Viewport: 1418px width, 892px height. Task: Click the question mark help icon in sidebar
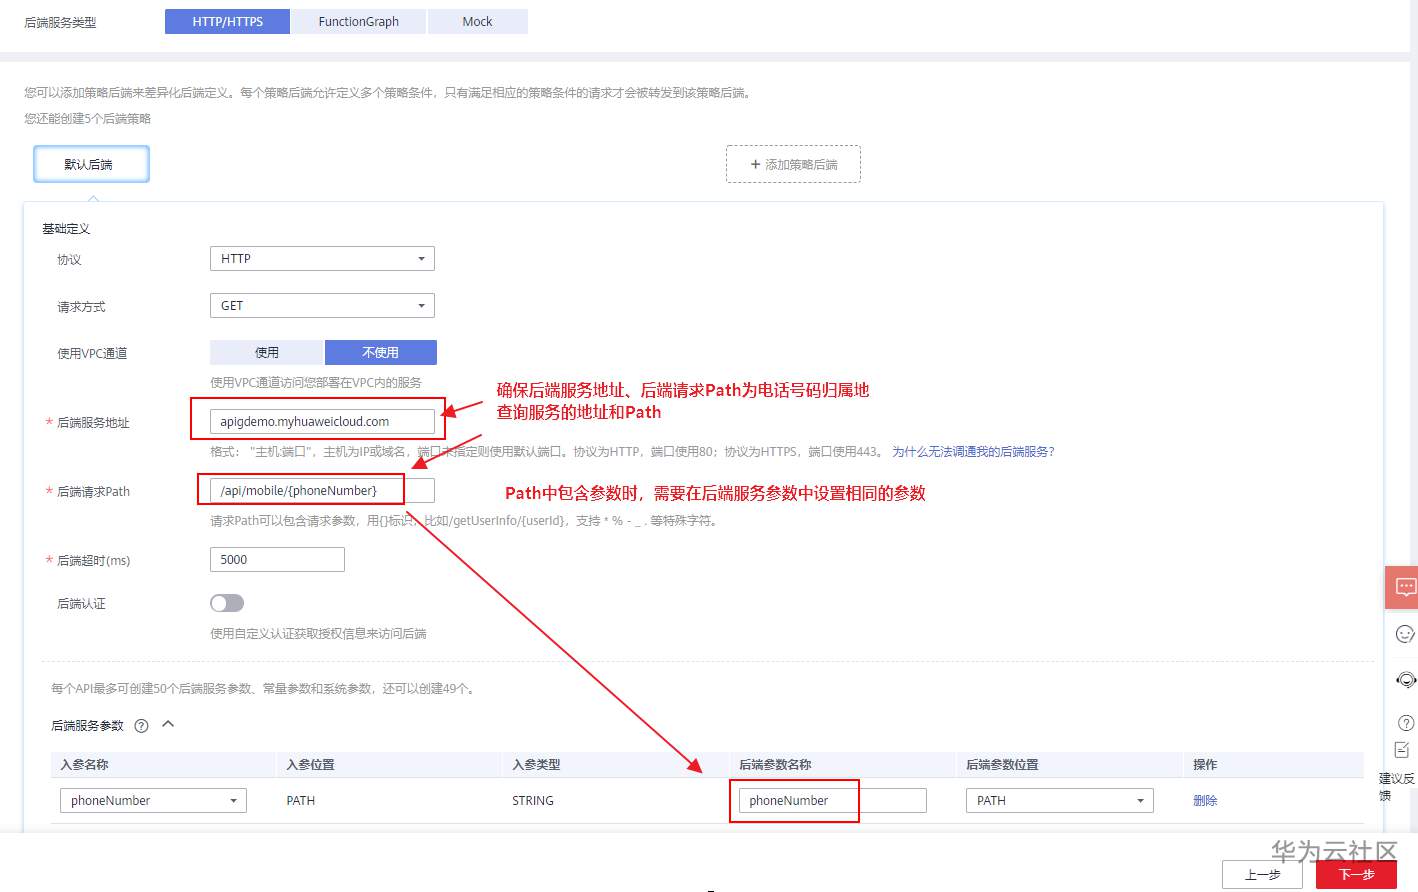pyautogui.click(x=1405, y=722)
